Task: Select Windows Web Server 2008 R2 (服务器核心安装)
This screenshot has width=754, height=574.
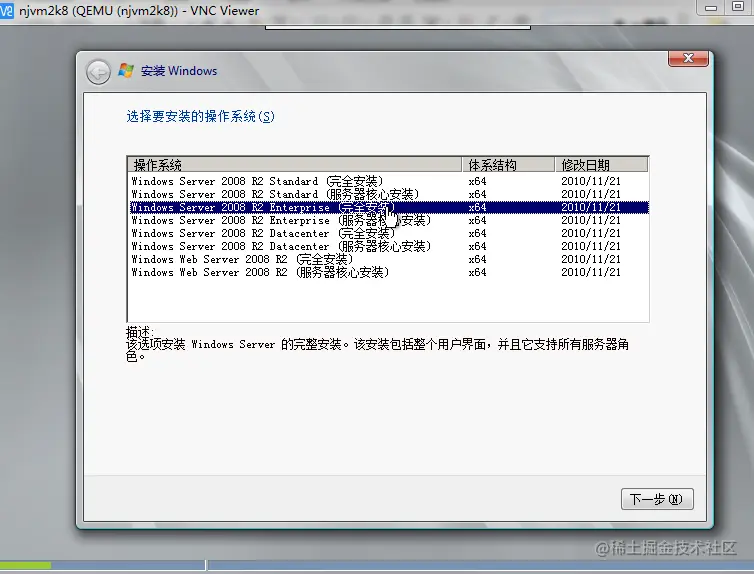Action: coord(389,272)
